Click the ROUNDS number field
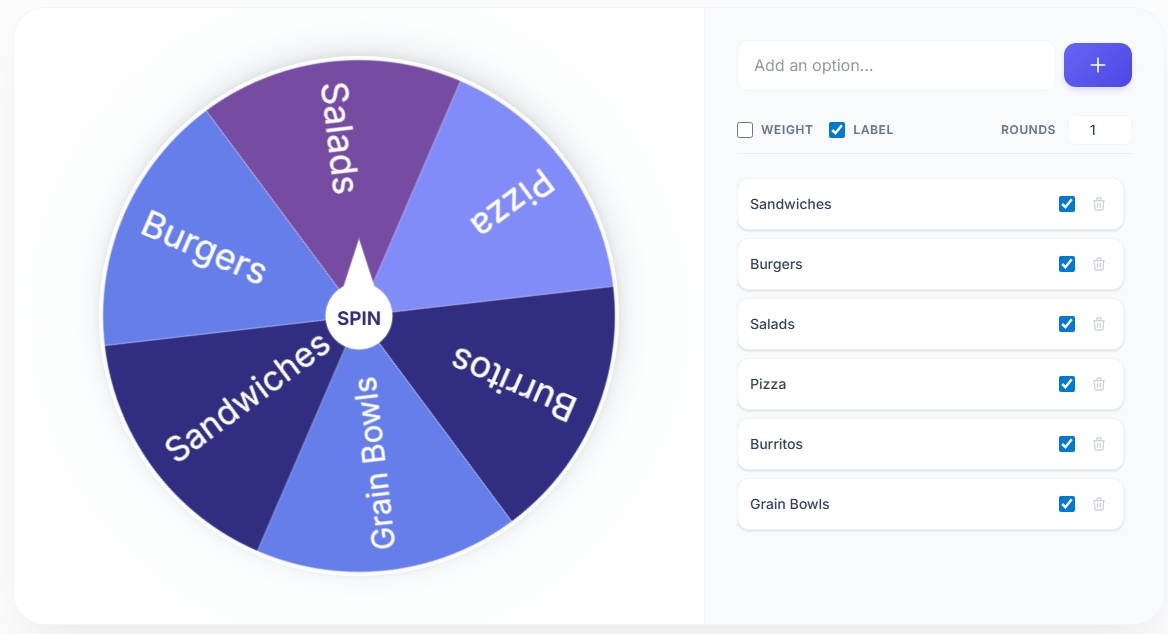1168x634 pixels. tap(1099, 130)
